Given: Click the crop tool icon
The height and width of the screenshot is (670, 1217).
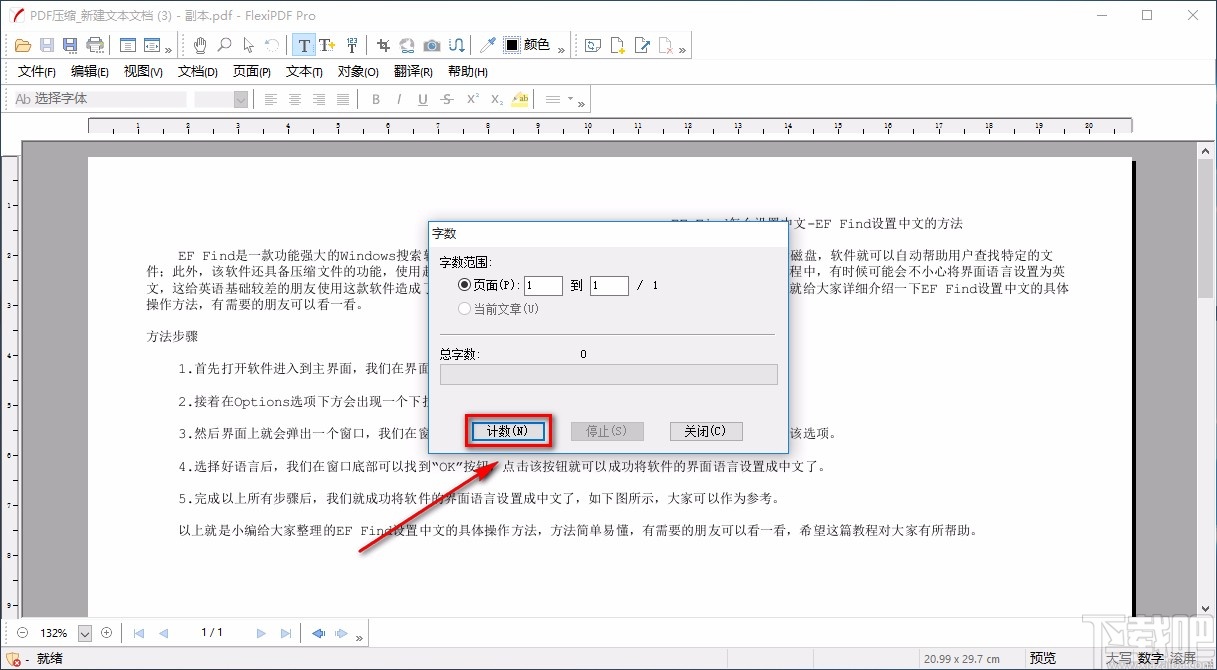Looking at the screenshot, I should tap(384, 45).
